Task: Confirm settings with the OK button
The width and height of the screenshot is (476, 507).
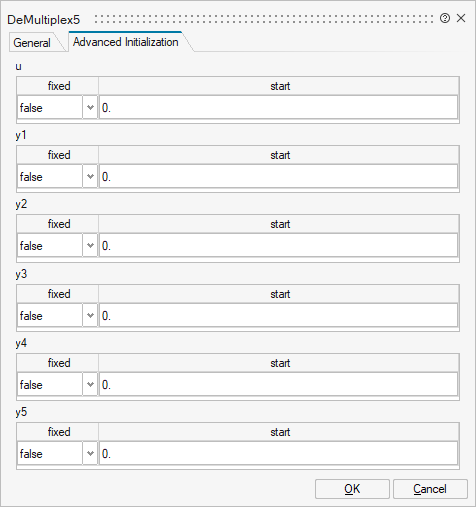Action: coord(352,489)
